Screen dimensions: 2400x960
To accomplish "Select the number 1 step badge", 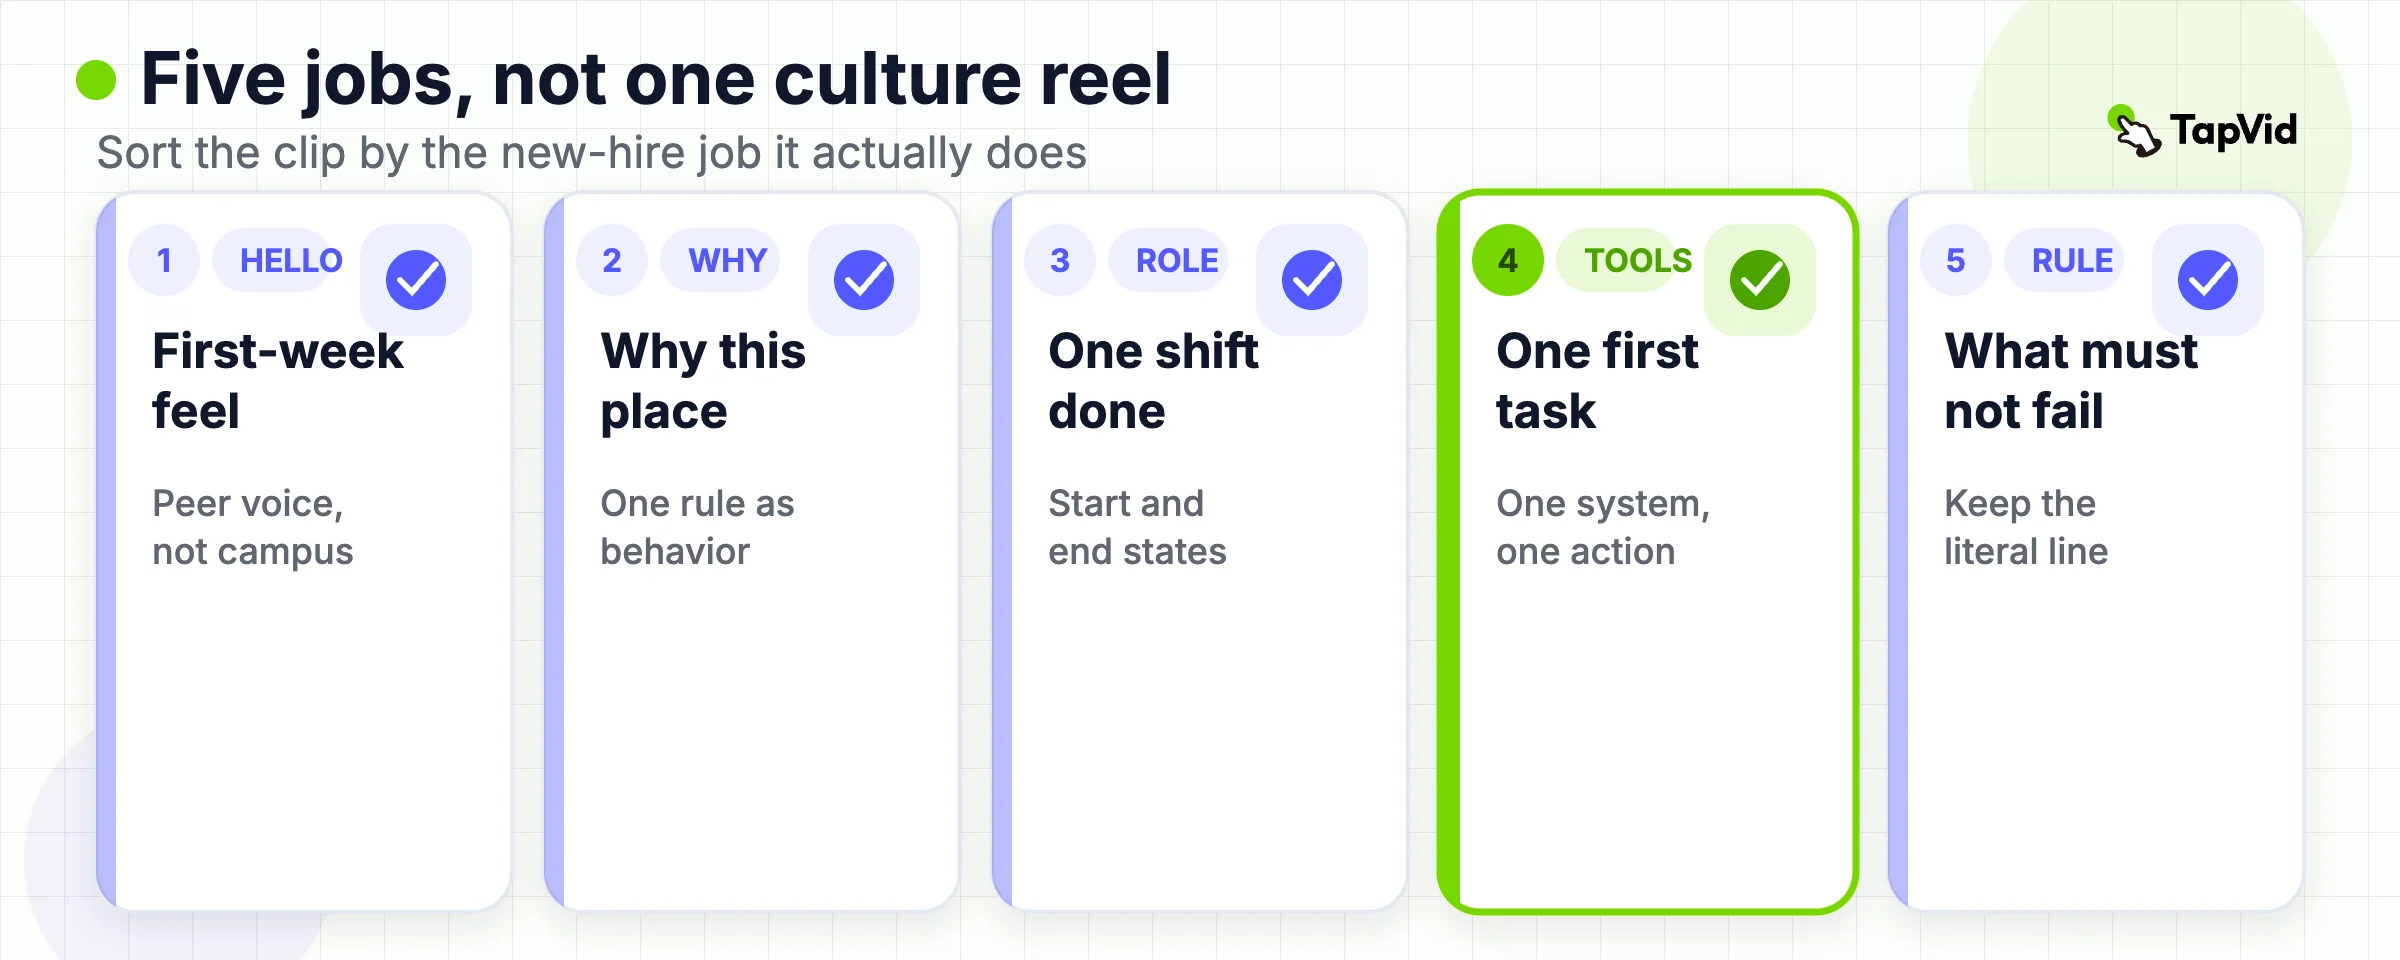I will [x=164, y=260].
